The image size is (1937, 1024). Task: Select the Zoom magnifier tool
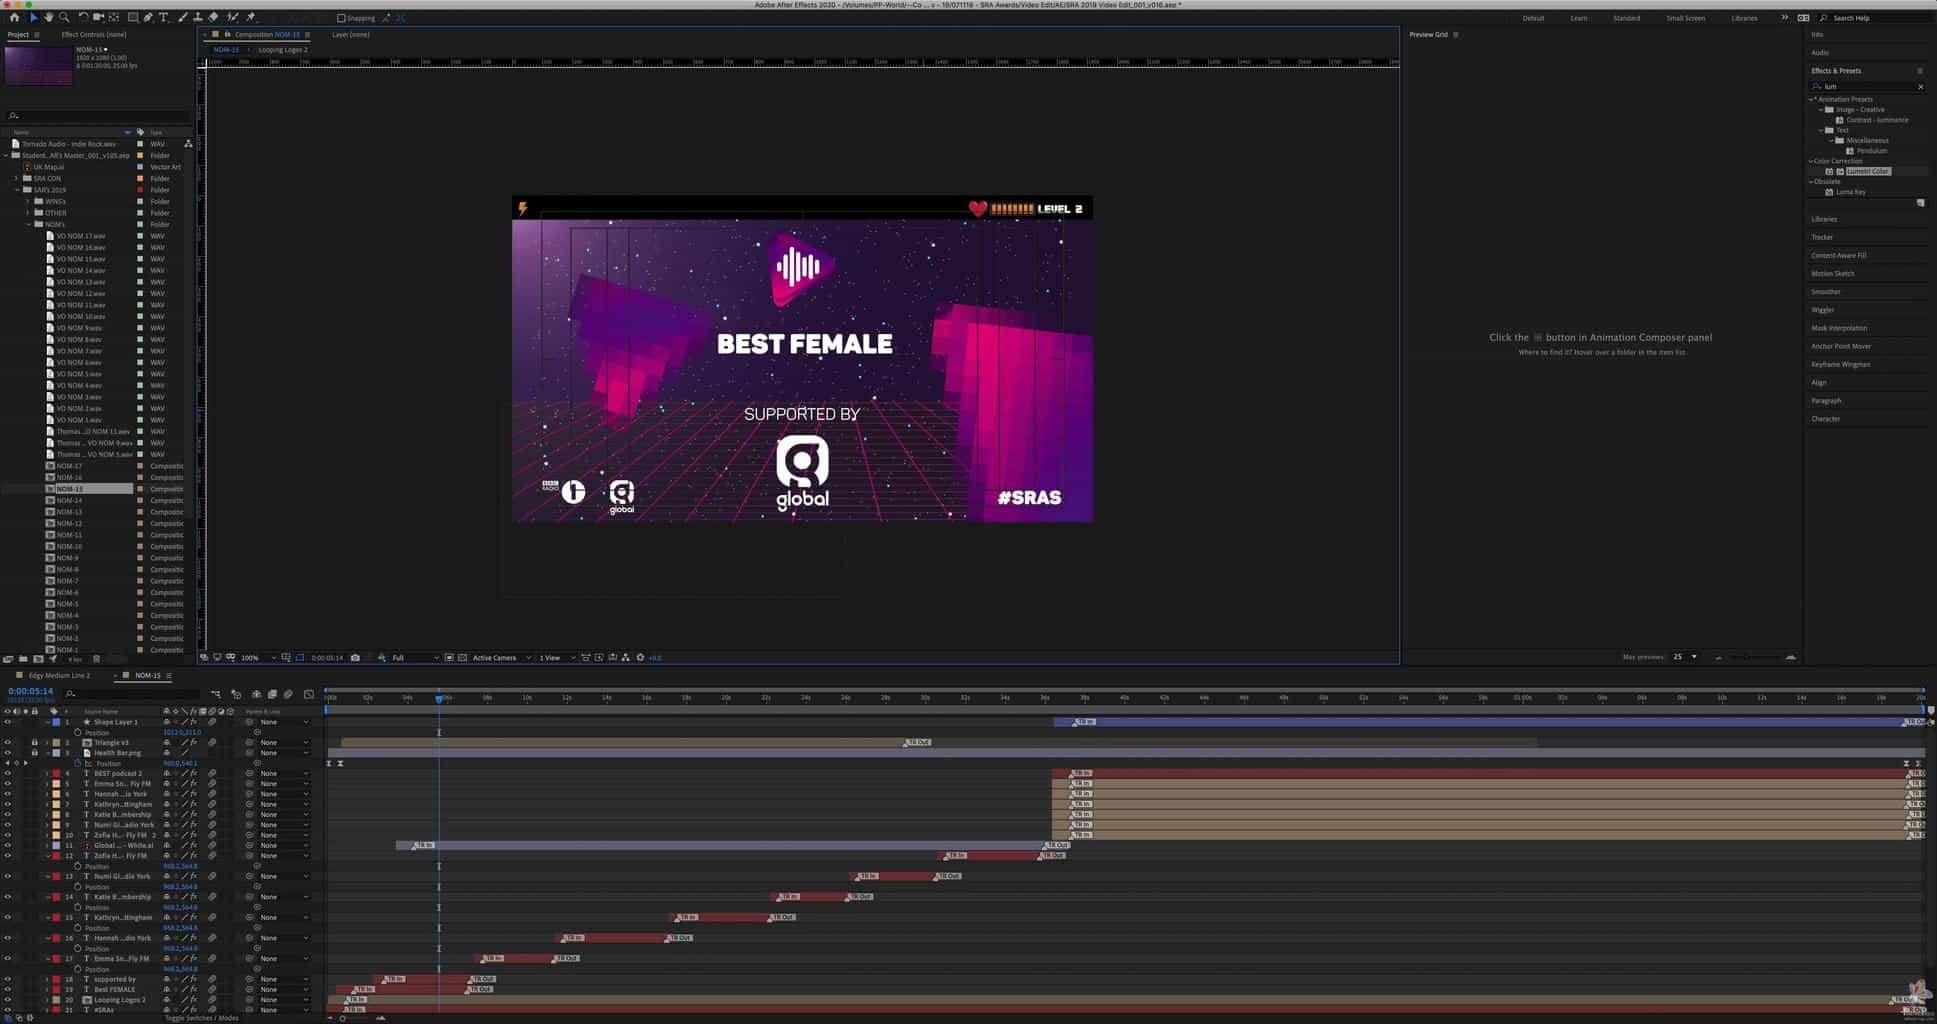coord(64,17)
